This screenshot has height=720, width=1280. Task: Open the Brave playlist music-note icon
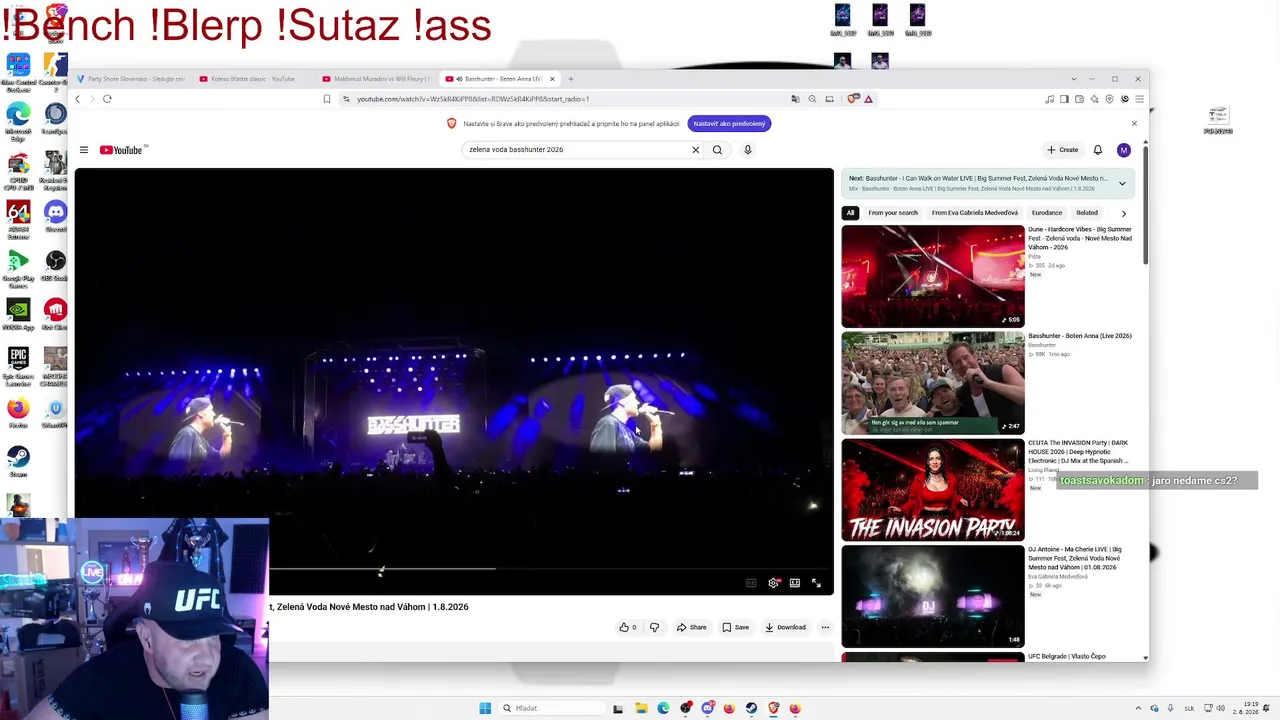tap(1049, 99)
